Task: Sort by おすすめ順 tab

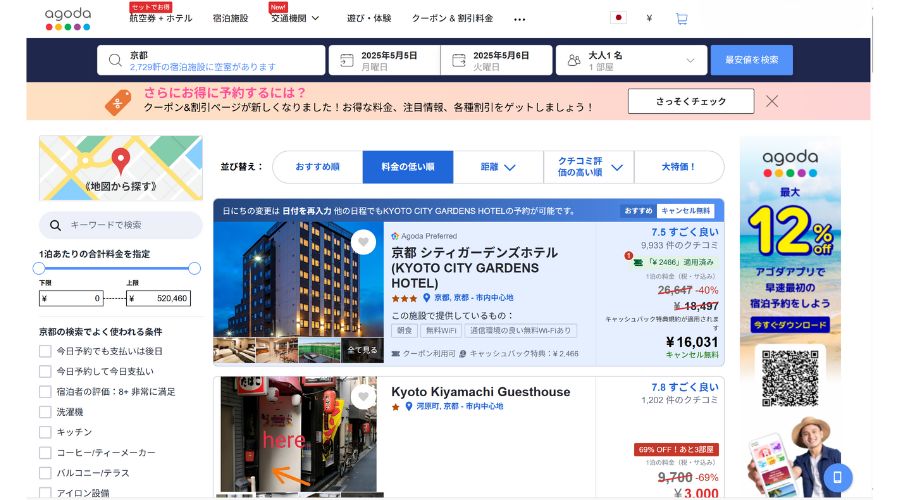Action: click(317, 167)
